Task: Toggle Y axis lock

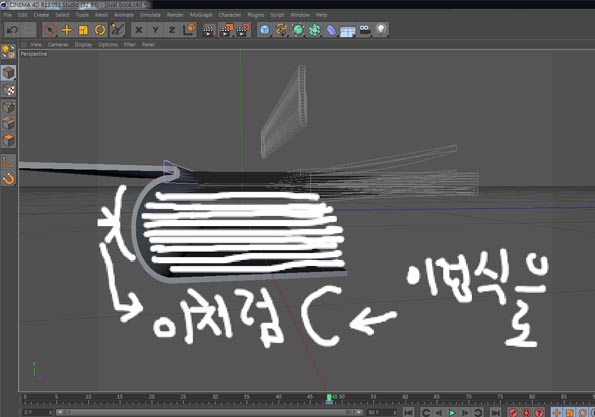Action: click(x=156, y=30)
